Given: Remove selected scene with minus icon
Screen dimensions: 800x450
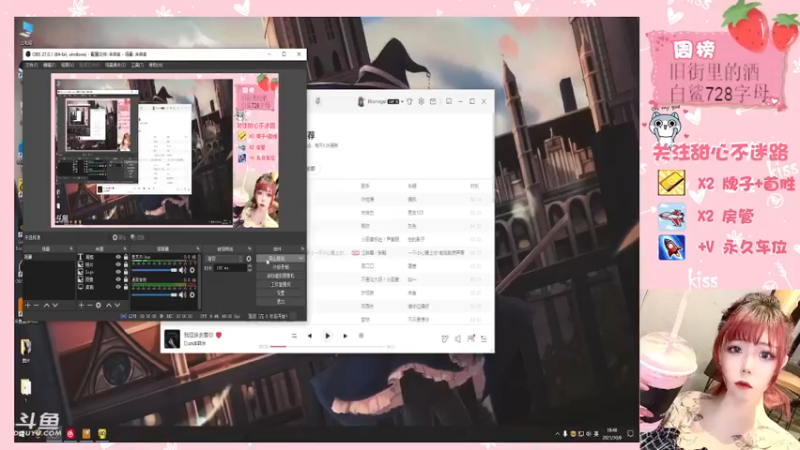Looking at the screenshot, I should coord(36,305).
